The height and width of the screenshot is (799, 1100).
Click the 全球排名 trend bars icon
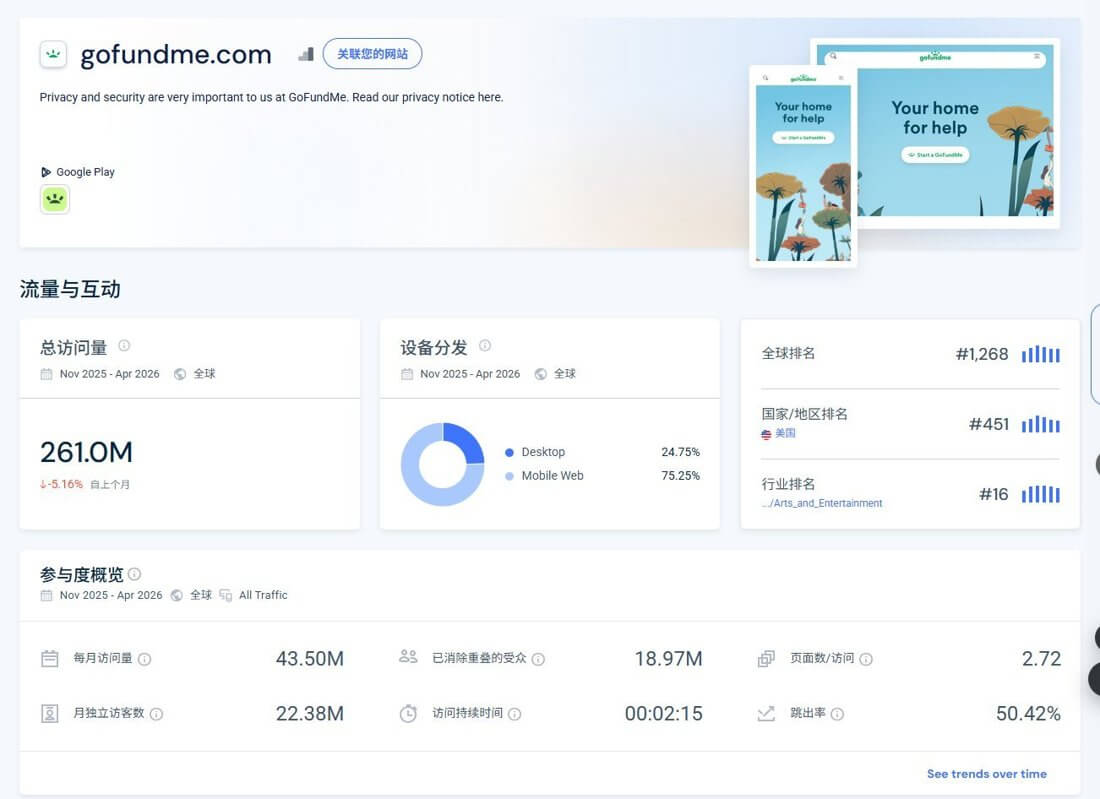click(x=1041, y=354)
